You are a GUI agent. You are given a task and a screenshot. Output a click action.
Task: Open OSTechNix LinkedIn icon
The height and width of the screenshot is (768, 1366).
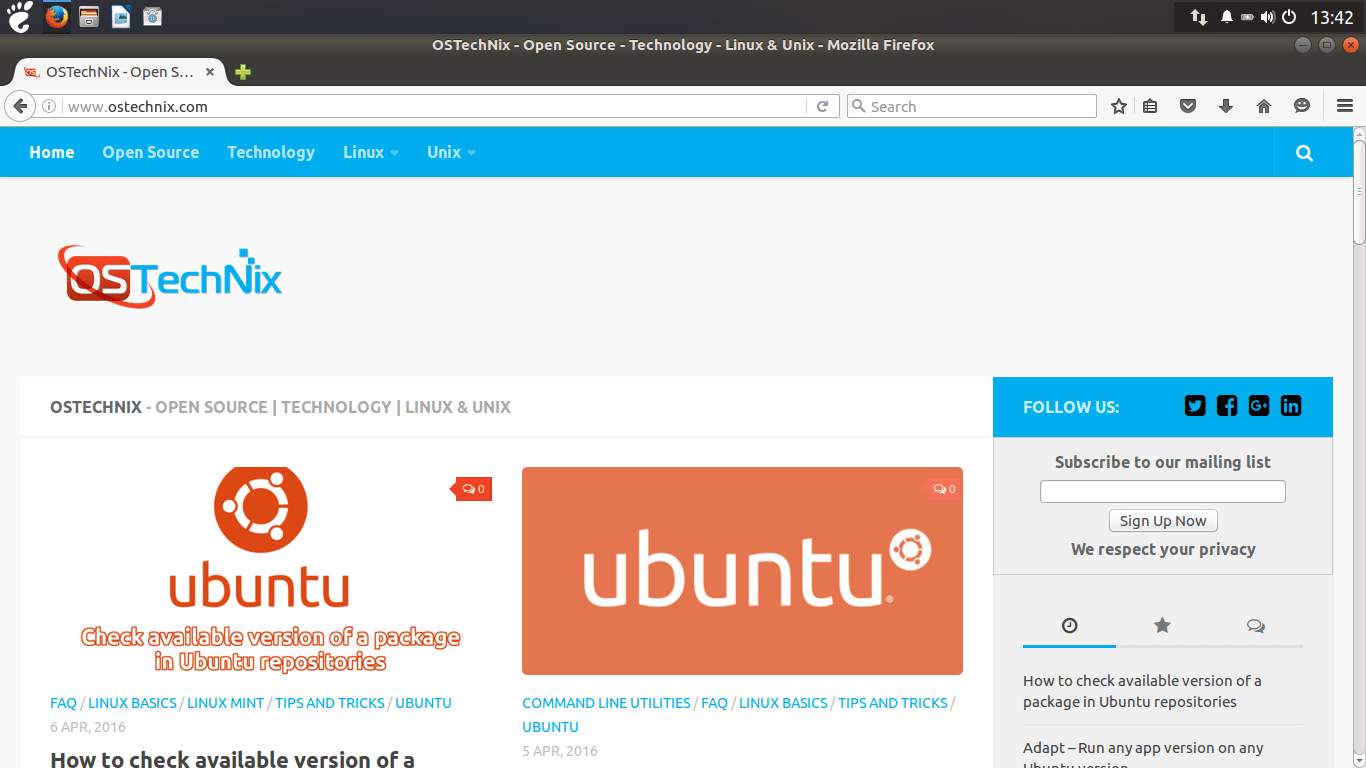tap(1291, 406)
